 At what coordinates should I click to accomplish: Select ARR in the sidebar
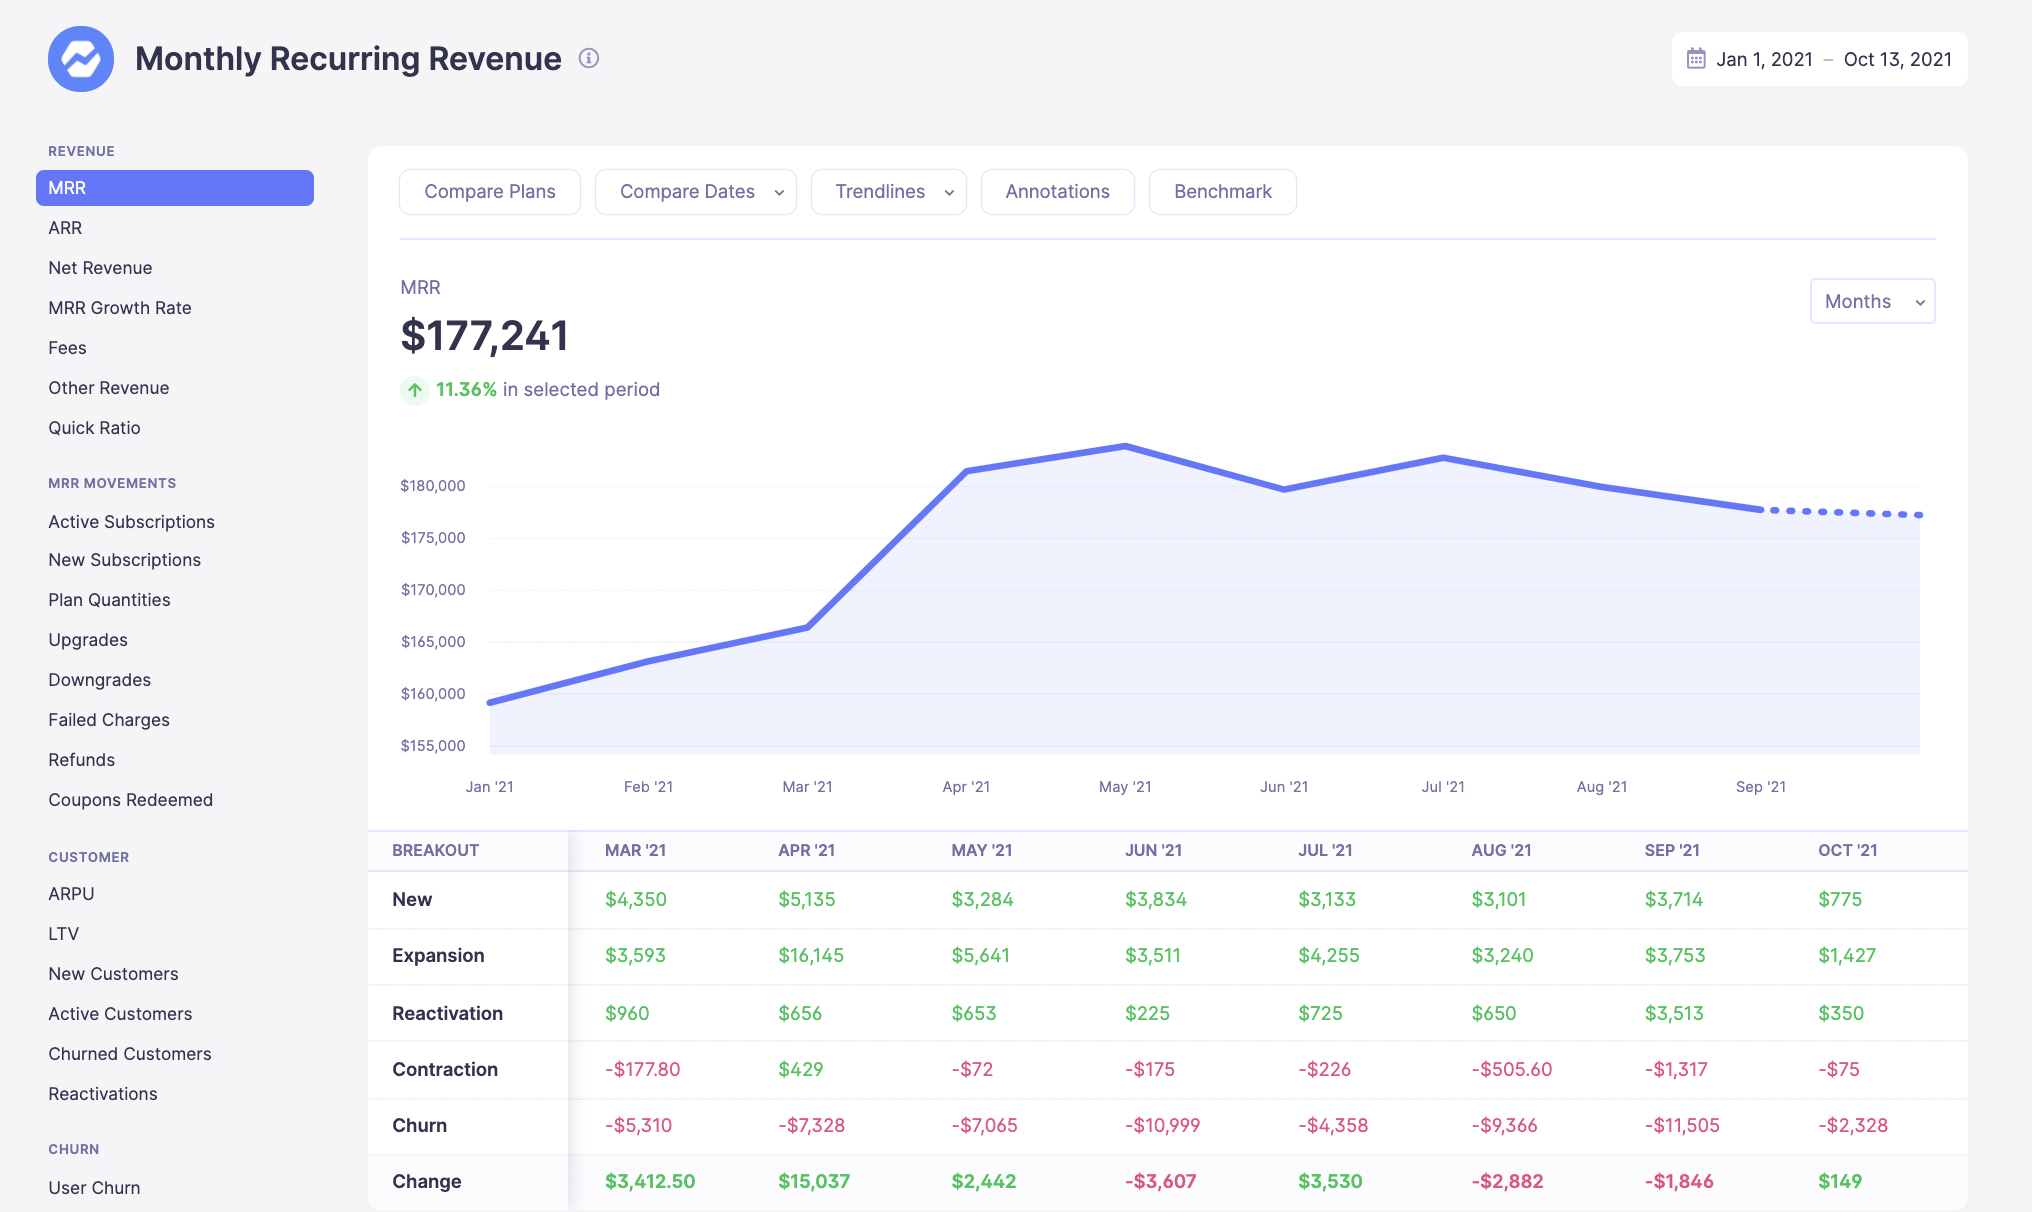pyautogui.click(x=66, y=228)
